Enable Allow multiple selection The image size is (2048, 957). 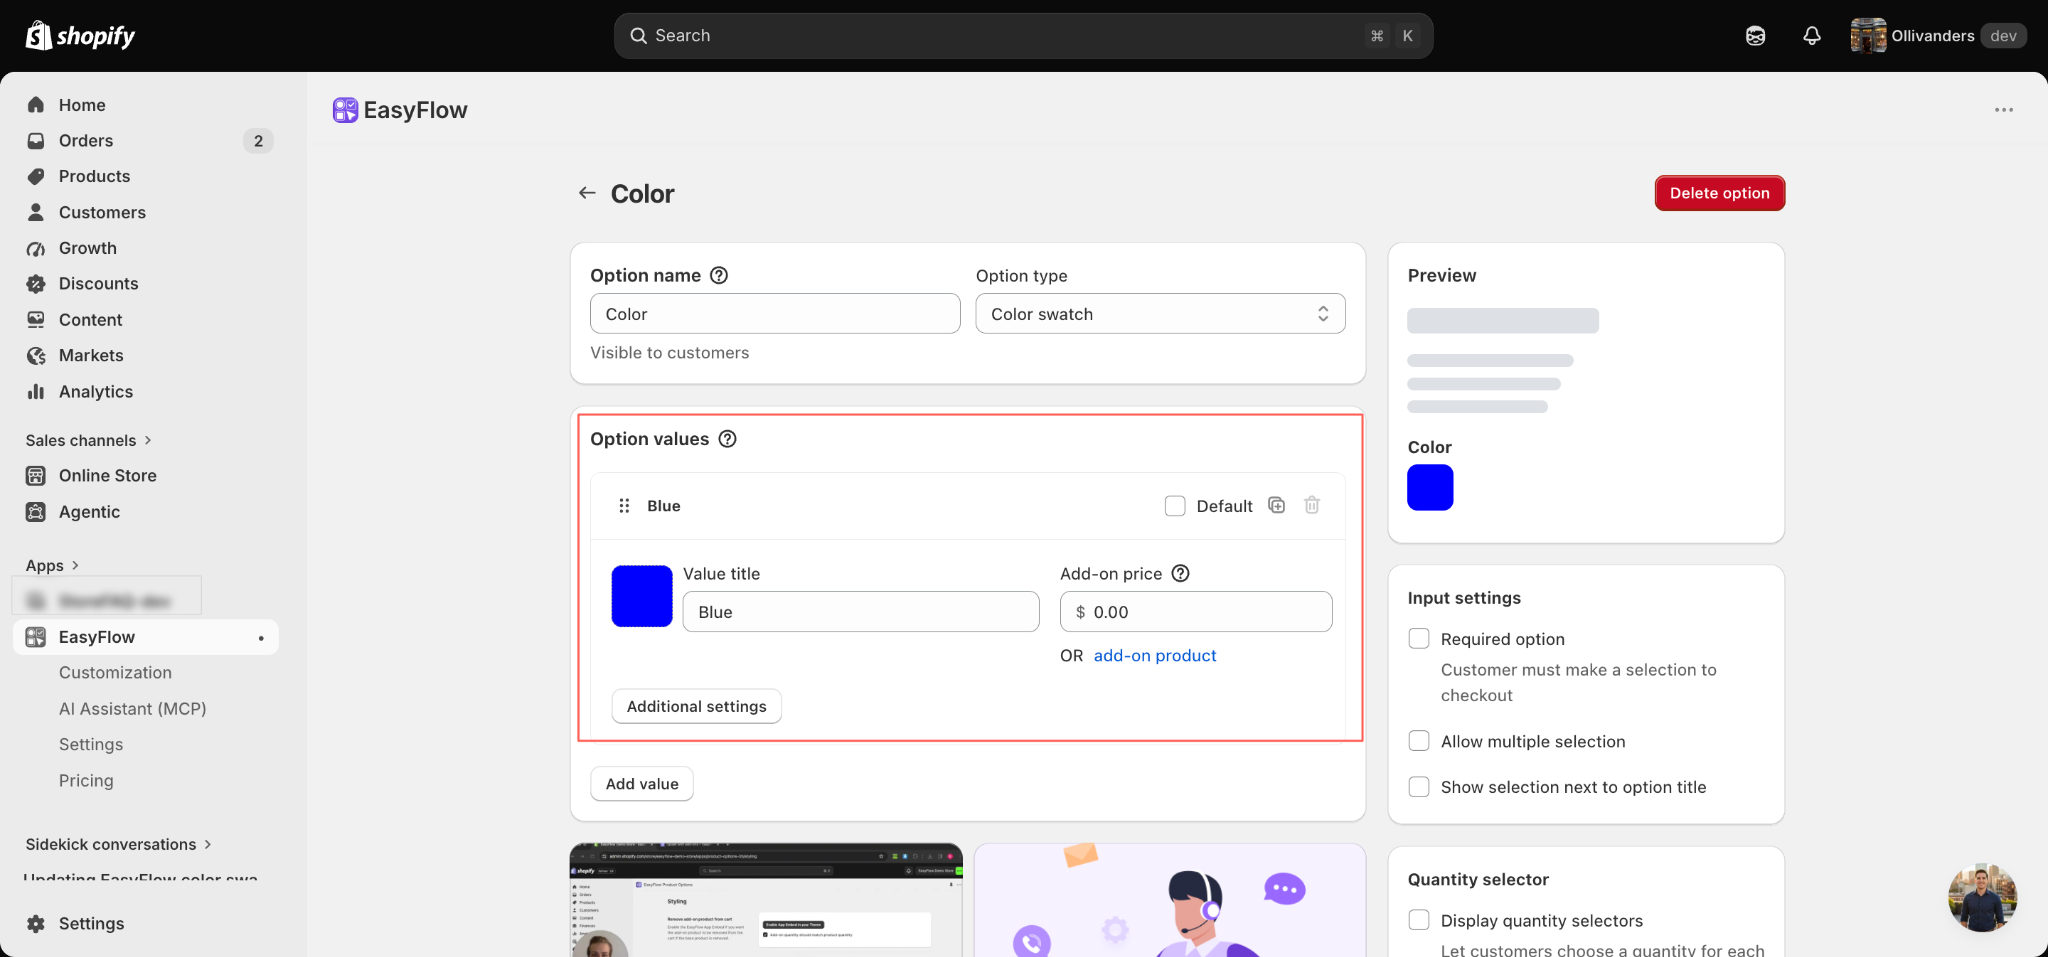pyautogui.click(x=1419, y=741)
